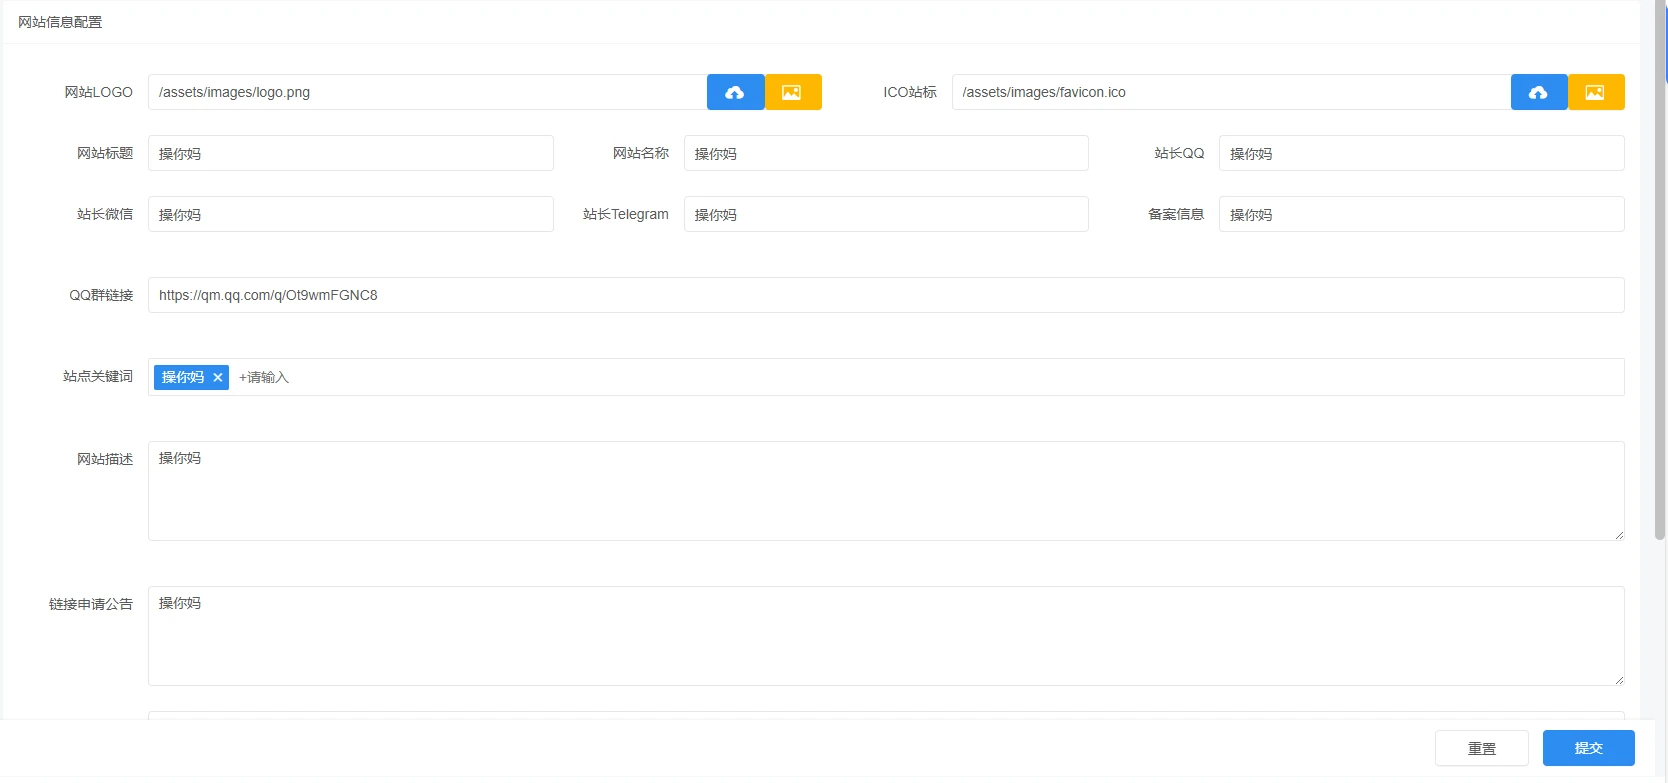
Task: Remove the keyword tag using its X icon
Action: coord(218,377)
